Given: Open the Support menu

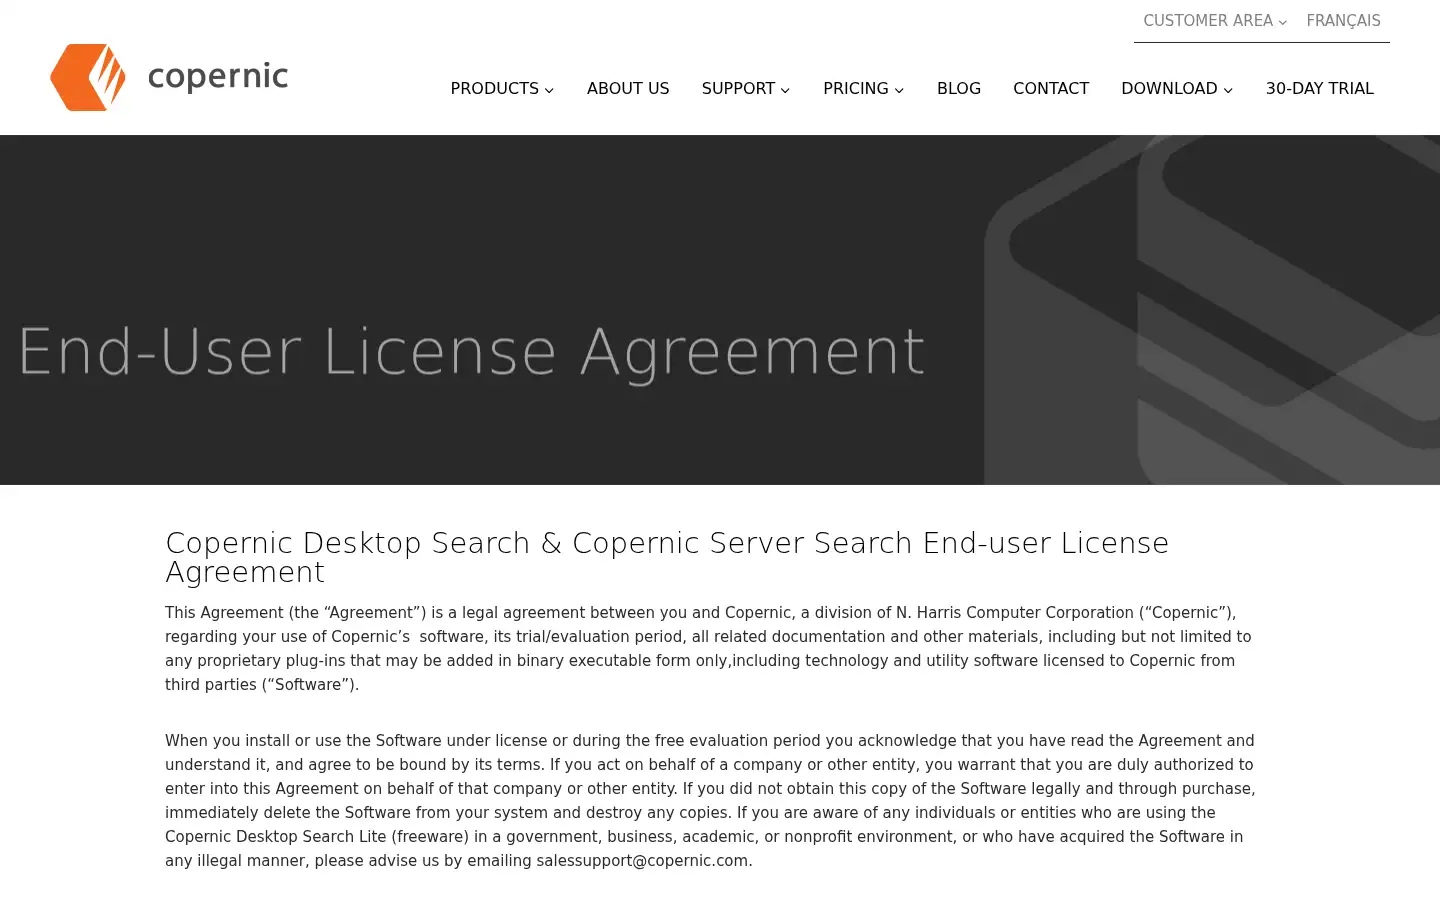Looking at the screenshot, I should (746, 88).
